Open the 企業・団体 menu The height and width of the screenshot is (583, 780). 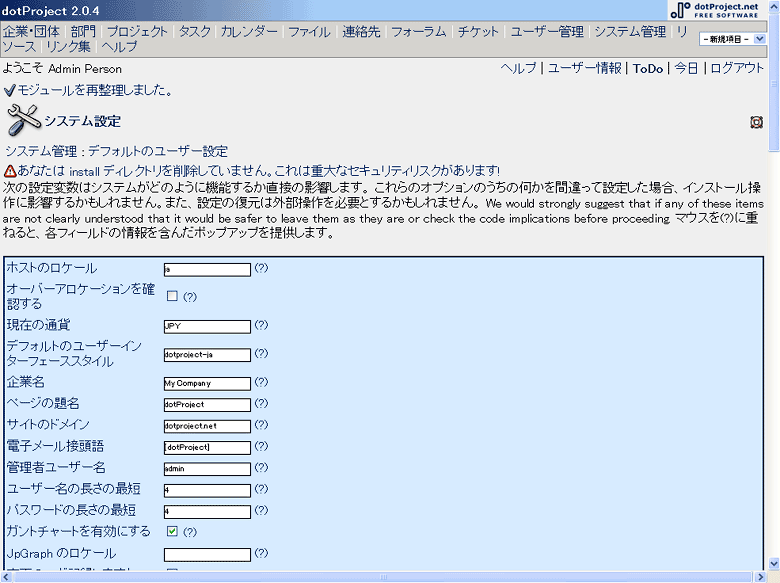tap(31, 31)
